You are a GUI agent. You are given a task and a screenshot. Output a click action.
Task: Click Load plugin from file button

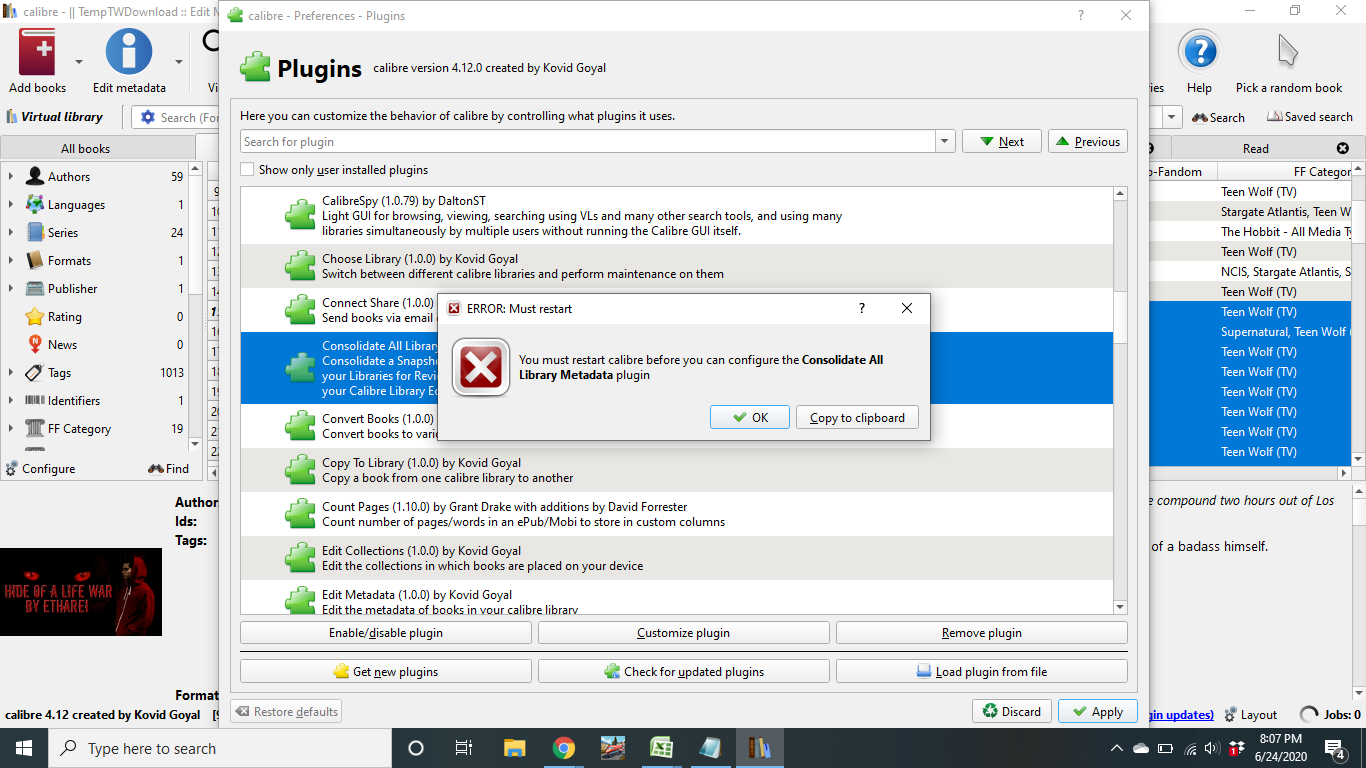coord(982,671)
